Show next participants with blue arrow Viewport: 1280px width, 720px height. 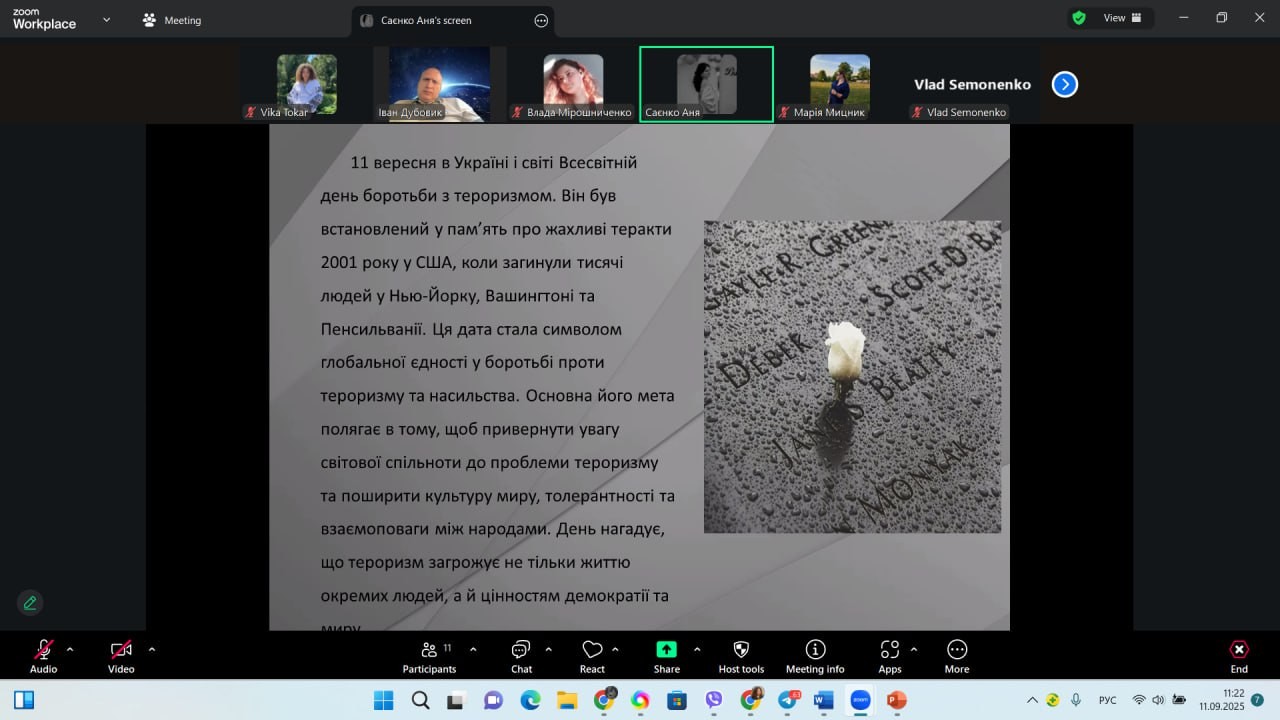click(x=1065, y=85)
